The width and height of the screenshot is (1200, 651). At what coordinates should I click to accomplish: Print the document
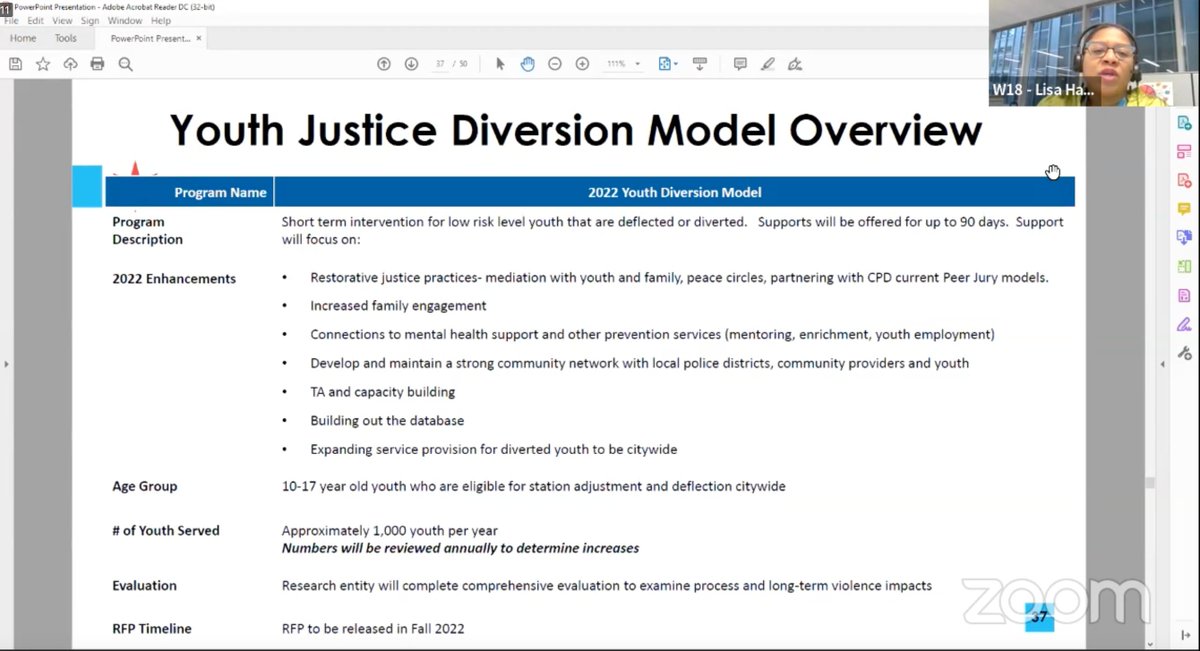97,64
